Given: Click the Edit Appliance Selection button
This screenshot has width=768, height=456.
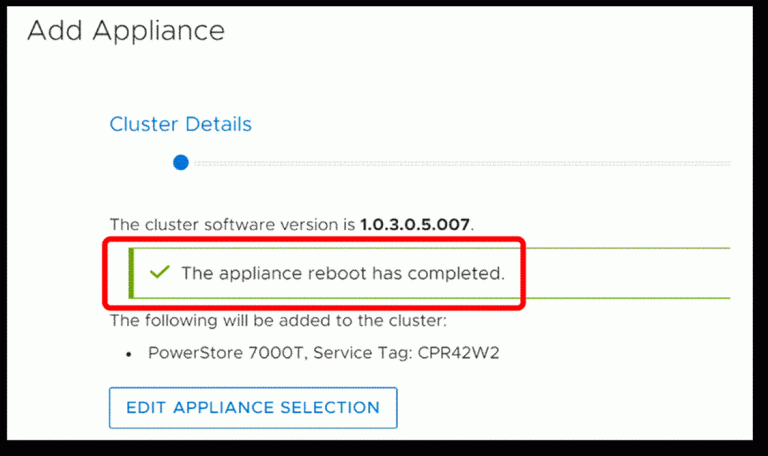Looking at the screenshot, I should [253, 408].
